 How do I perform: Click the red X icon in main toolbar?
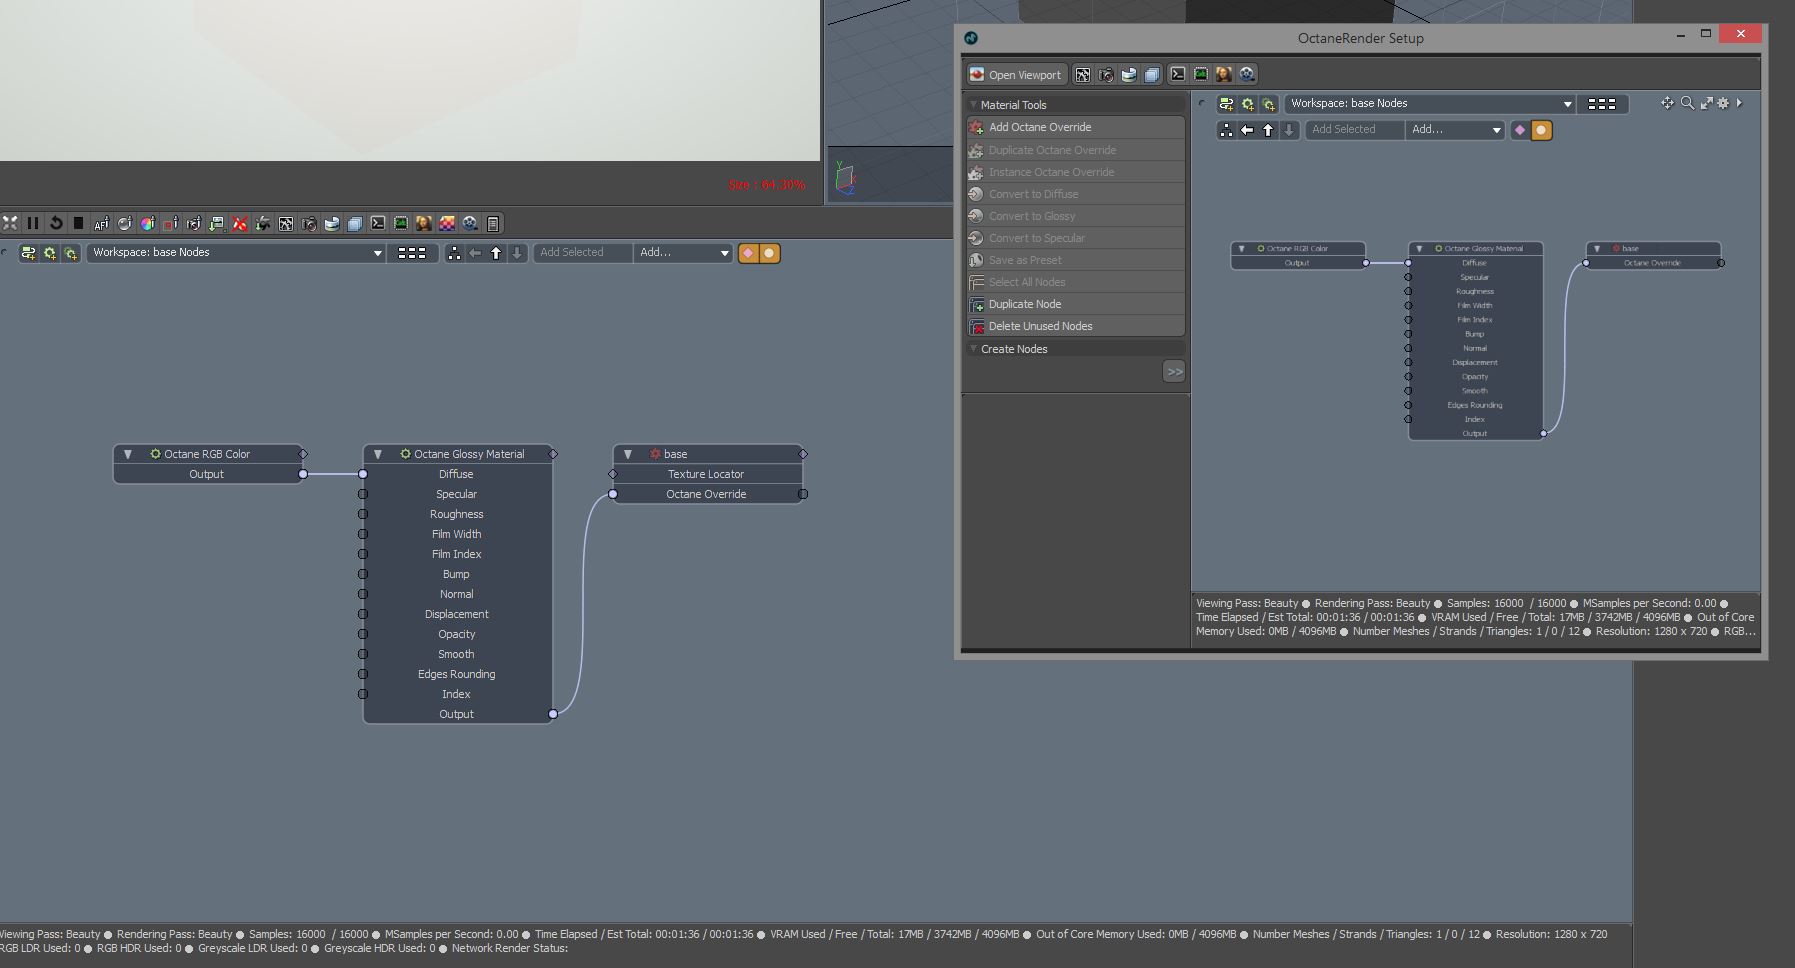pos(240,223)
